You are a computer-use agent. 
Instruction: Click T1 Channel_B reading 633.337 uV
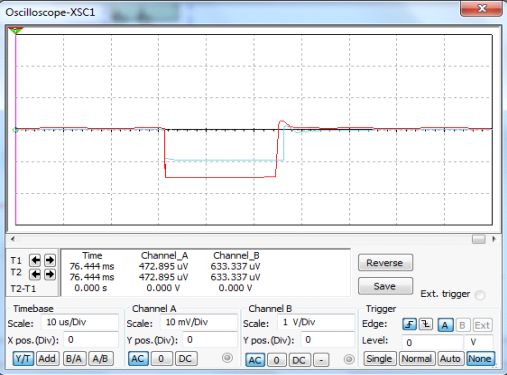click(x=235, y=266)
